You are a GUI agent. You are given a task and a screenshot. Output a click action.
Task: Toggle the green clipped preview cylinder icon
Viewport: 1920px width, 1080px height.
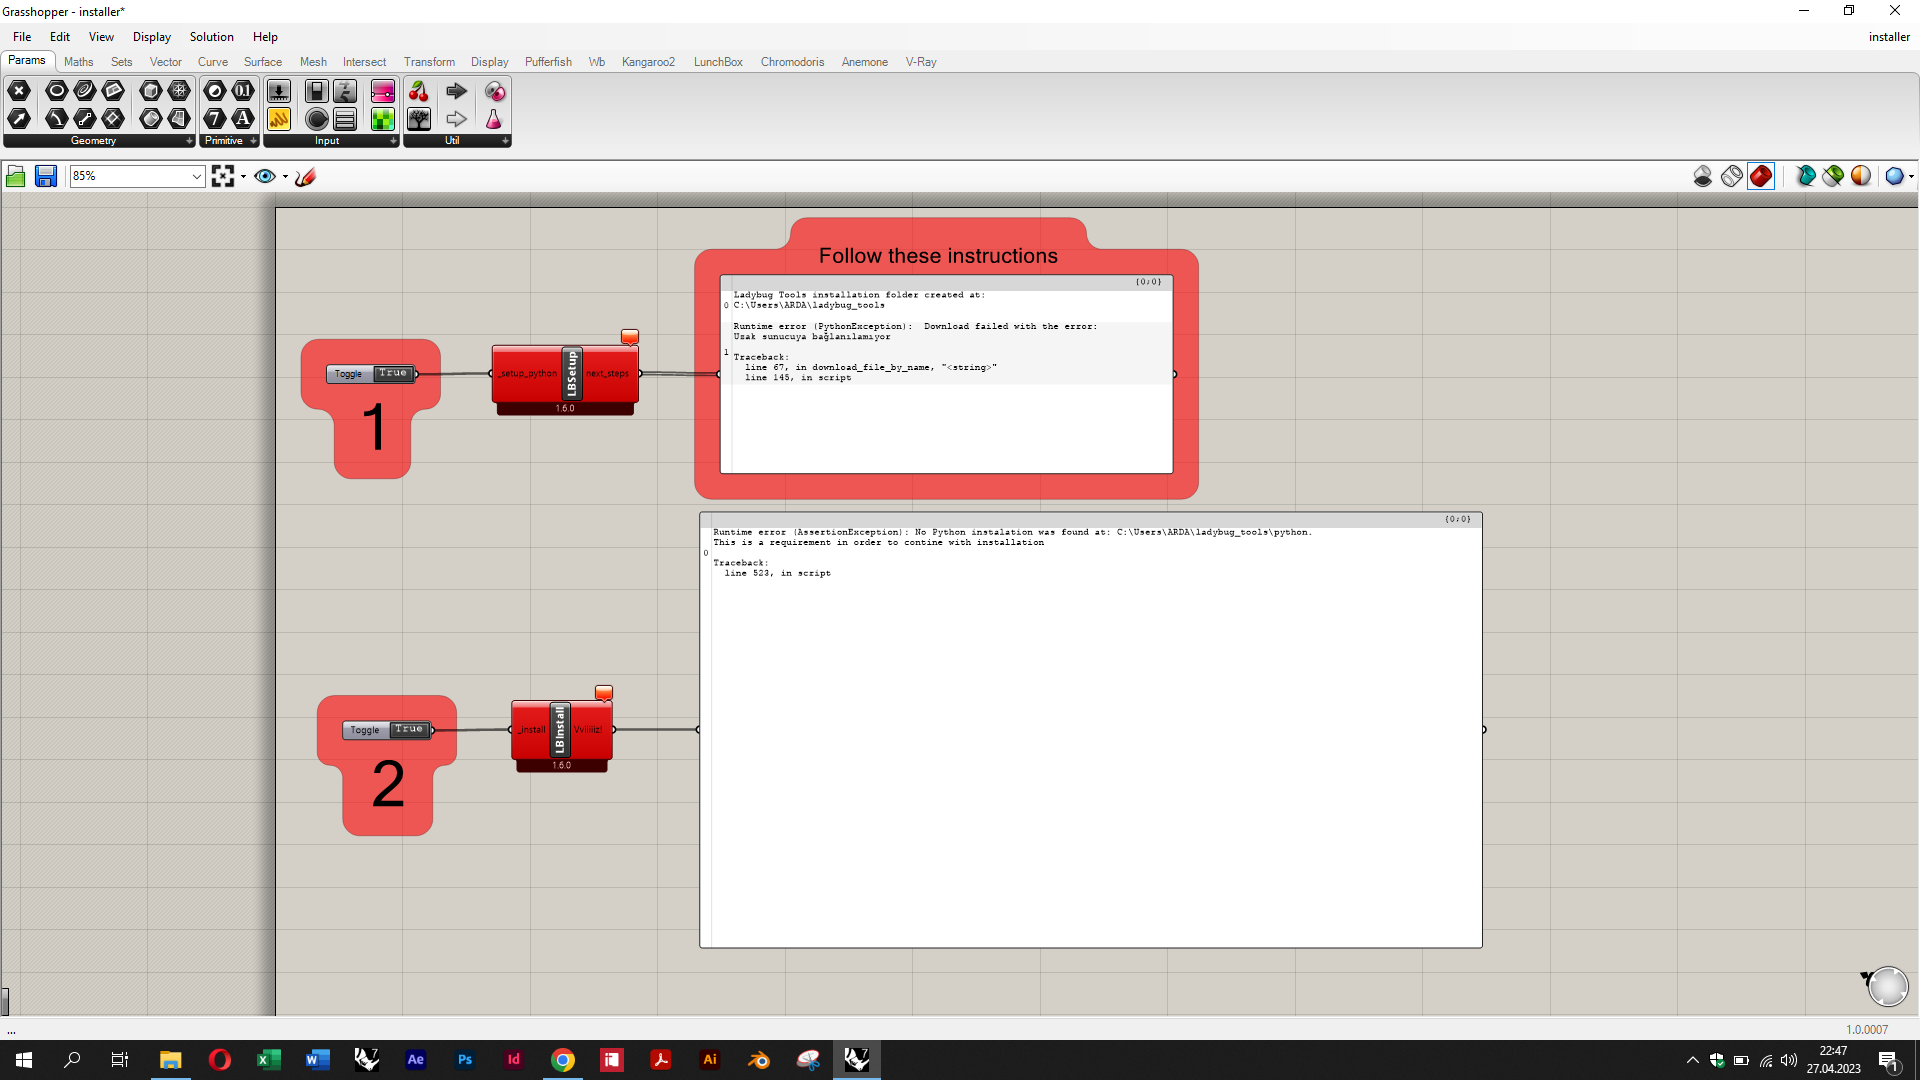point(1833,176)
